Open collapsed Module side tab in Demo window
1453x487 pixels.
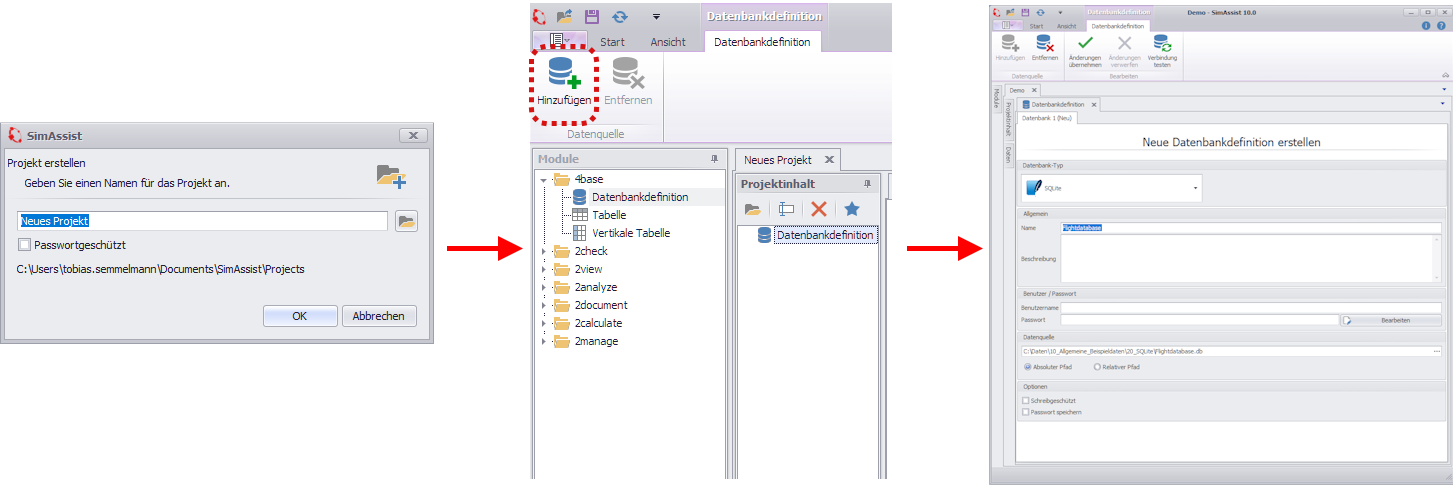click(996, 97)
